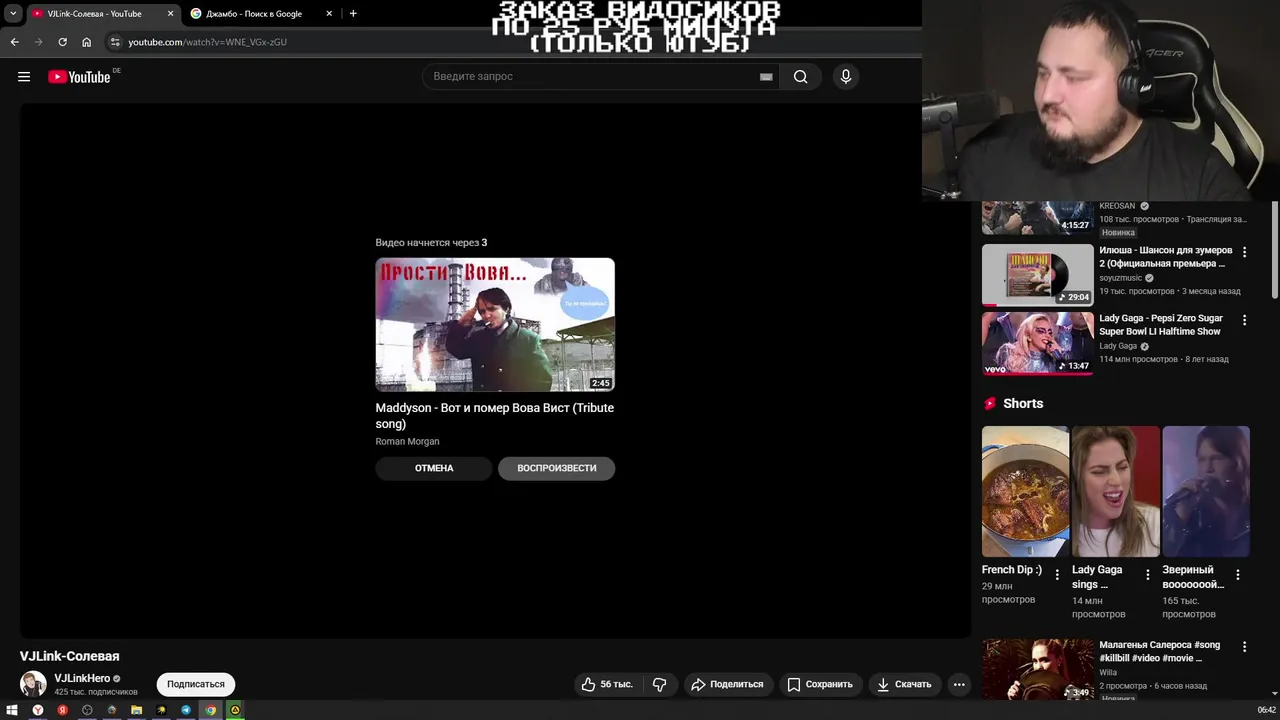Image resolution: width=1280 pixels, height=720 pixels.
Task: Click the Малагенья Салероса #song title
Action: (x=1160, y=652)
